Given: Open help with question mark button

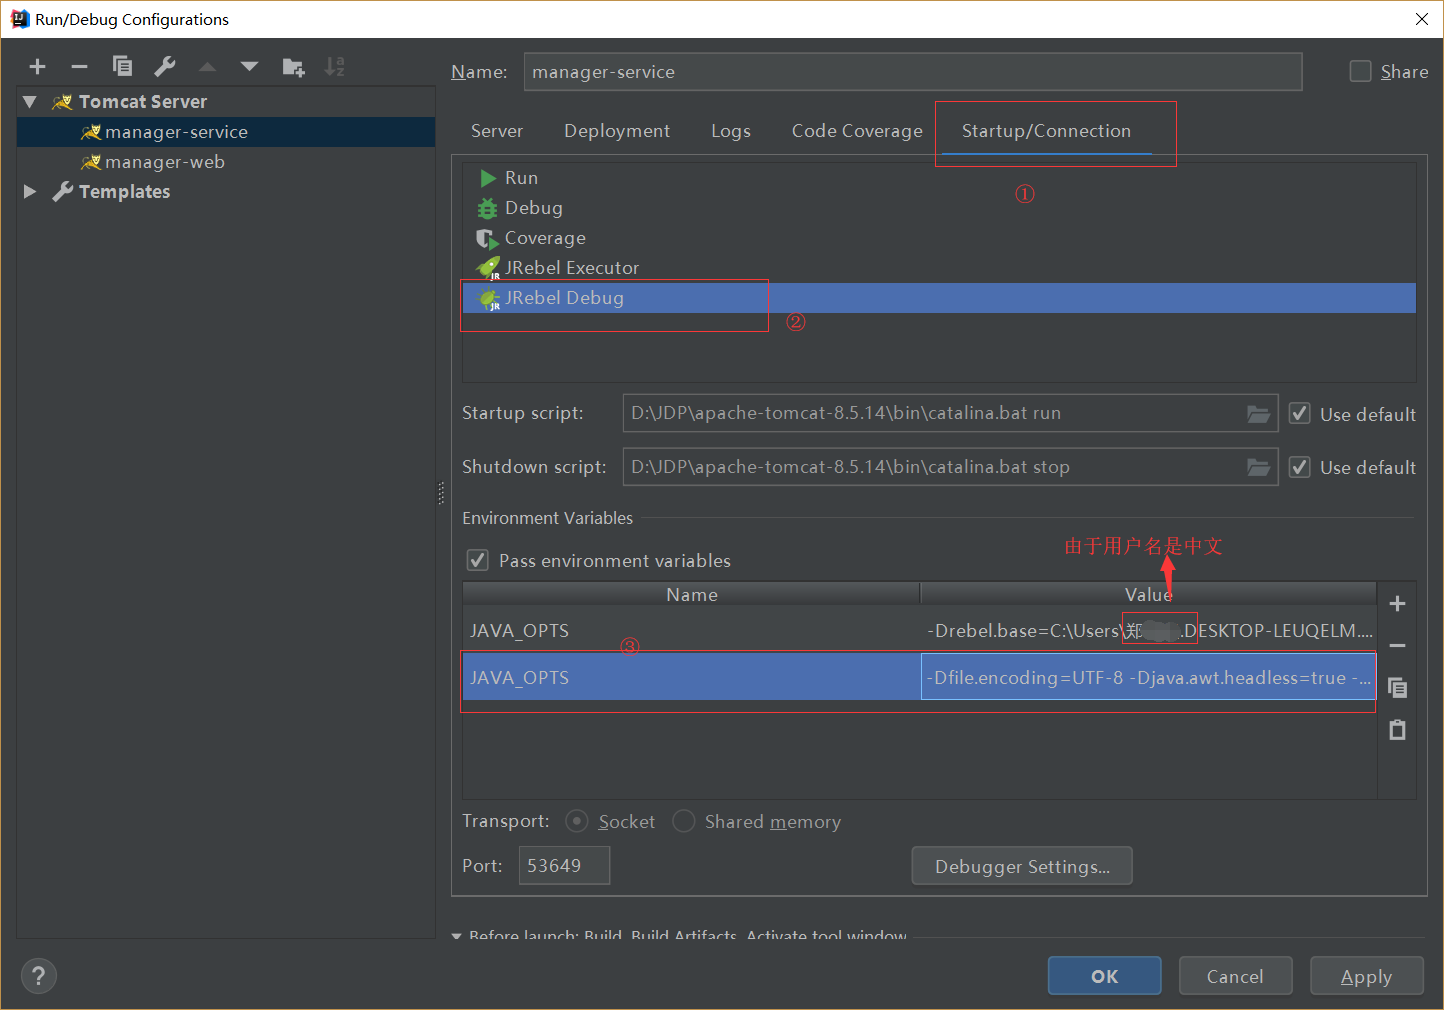Looking at the screenshot, I should pos(39,976).
